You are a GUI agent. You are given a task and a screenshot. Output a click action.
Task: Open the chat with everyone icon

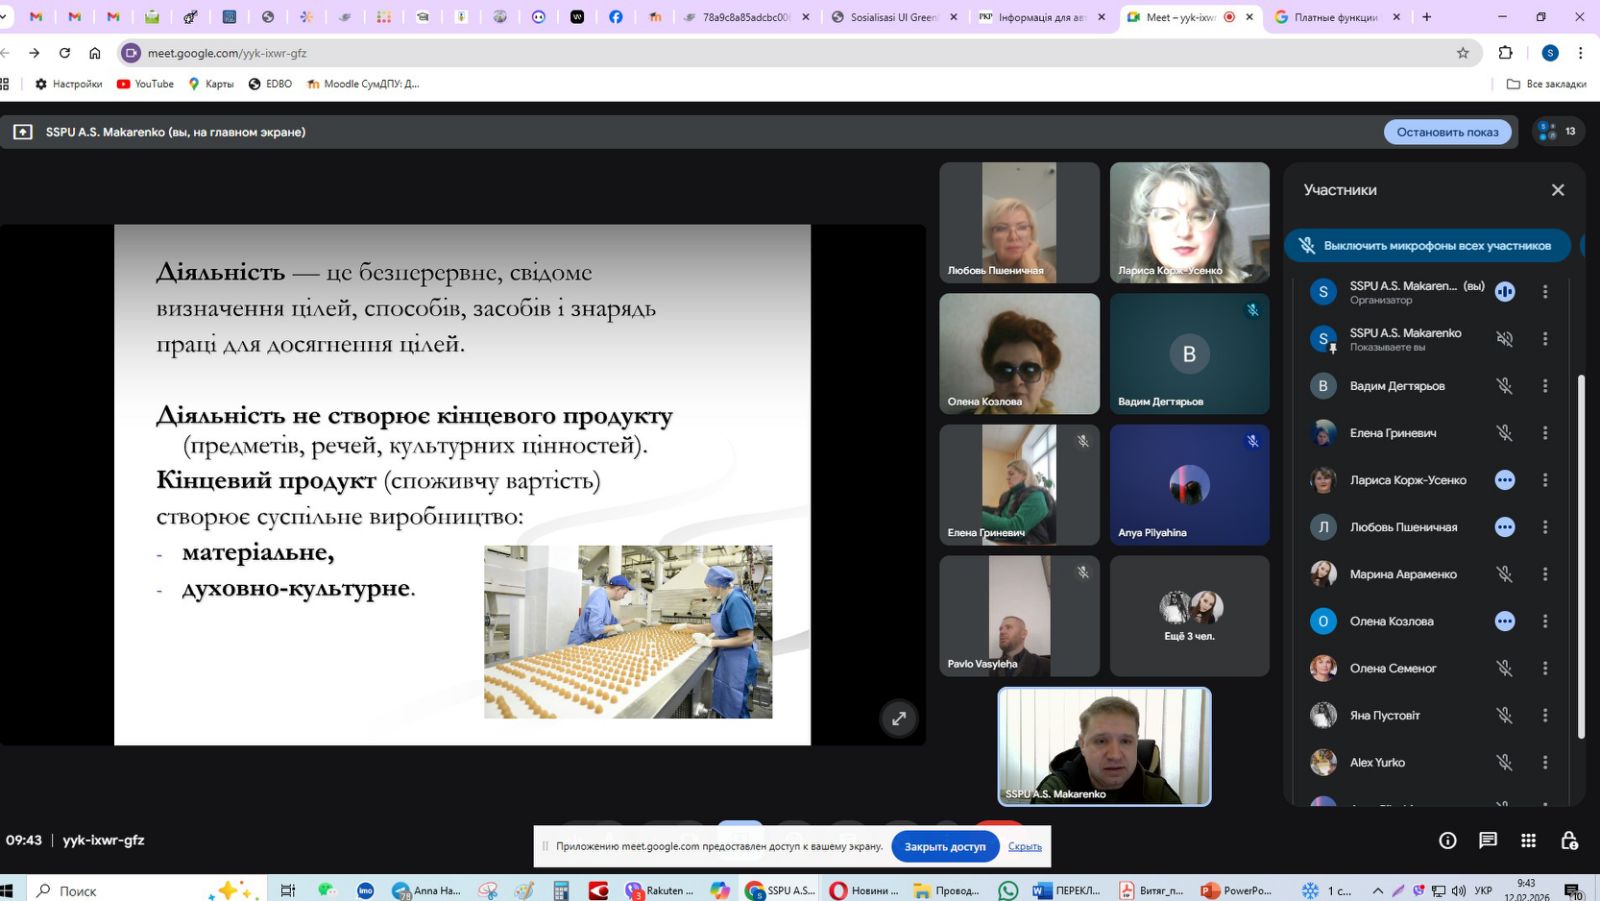point(1488,841)
